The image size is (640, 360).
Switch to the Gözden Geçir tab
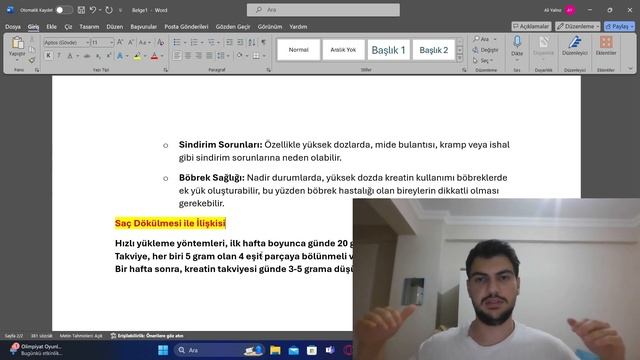[x=233, y=27]
